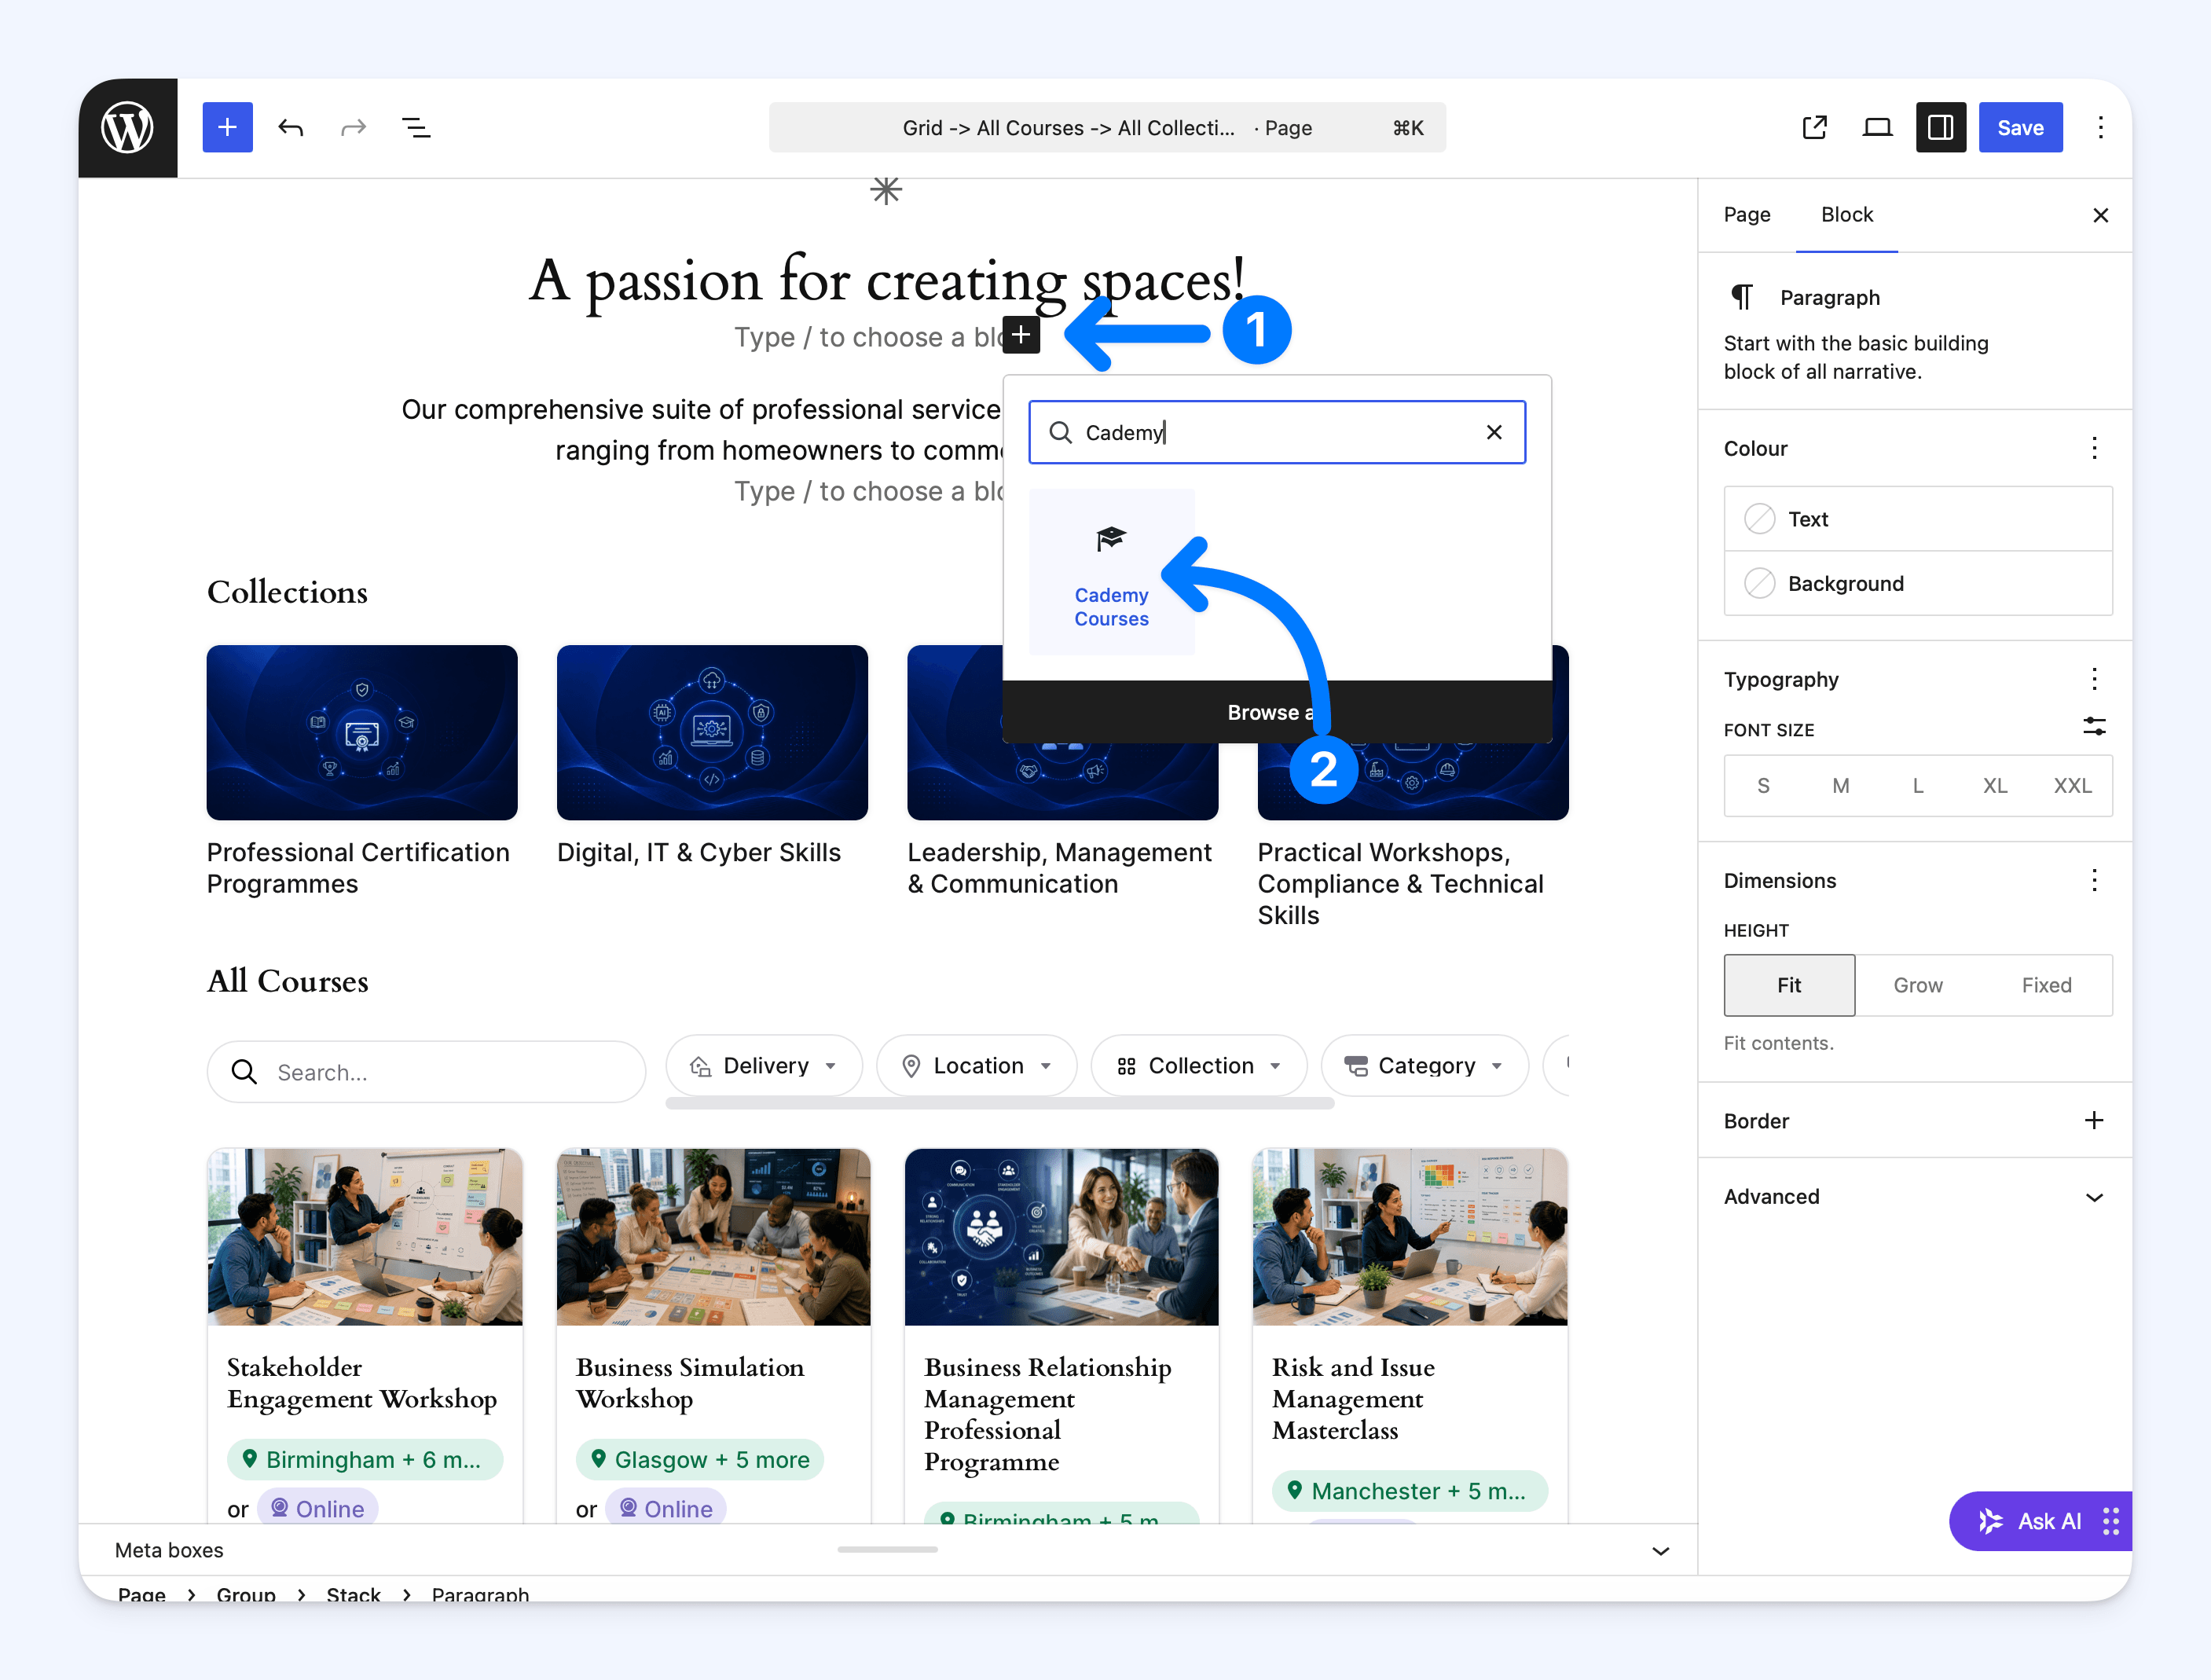Open Digital, IT & Cyber Skills thumbnail
Viewport: 2211px width, 1680px height.
pos(712,732)
